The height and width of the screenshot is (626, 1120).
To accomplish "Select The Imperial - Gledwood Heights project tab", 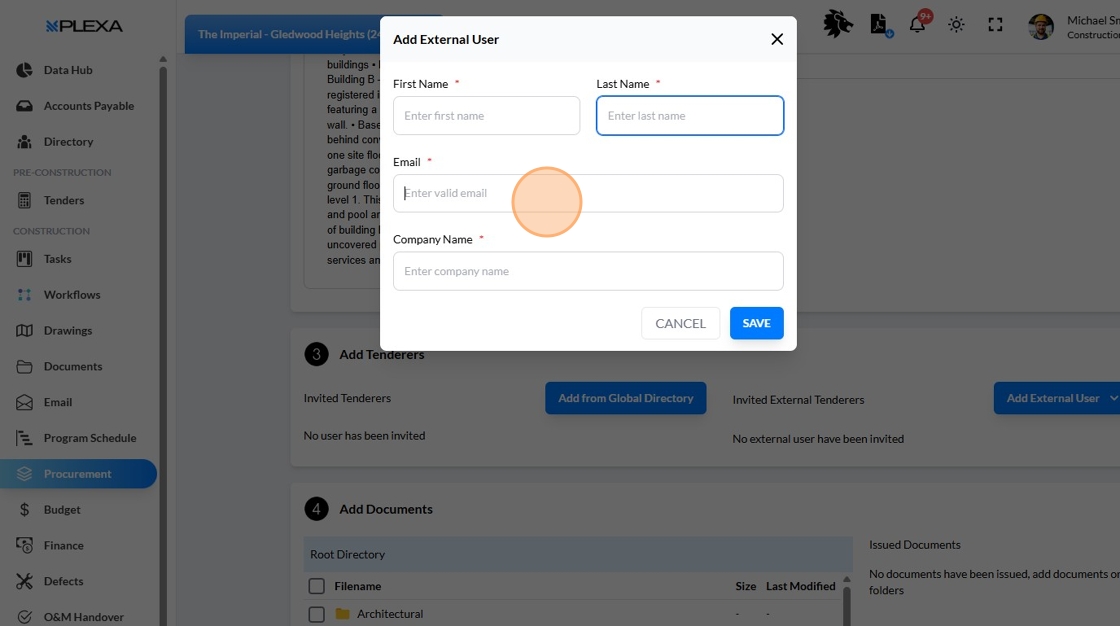I will click(x=288, y=34).
